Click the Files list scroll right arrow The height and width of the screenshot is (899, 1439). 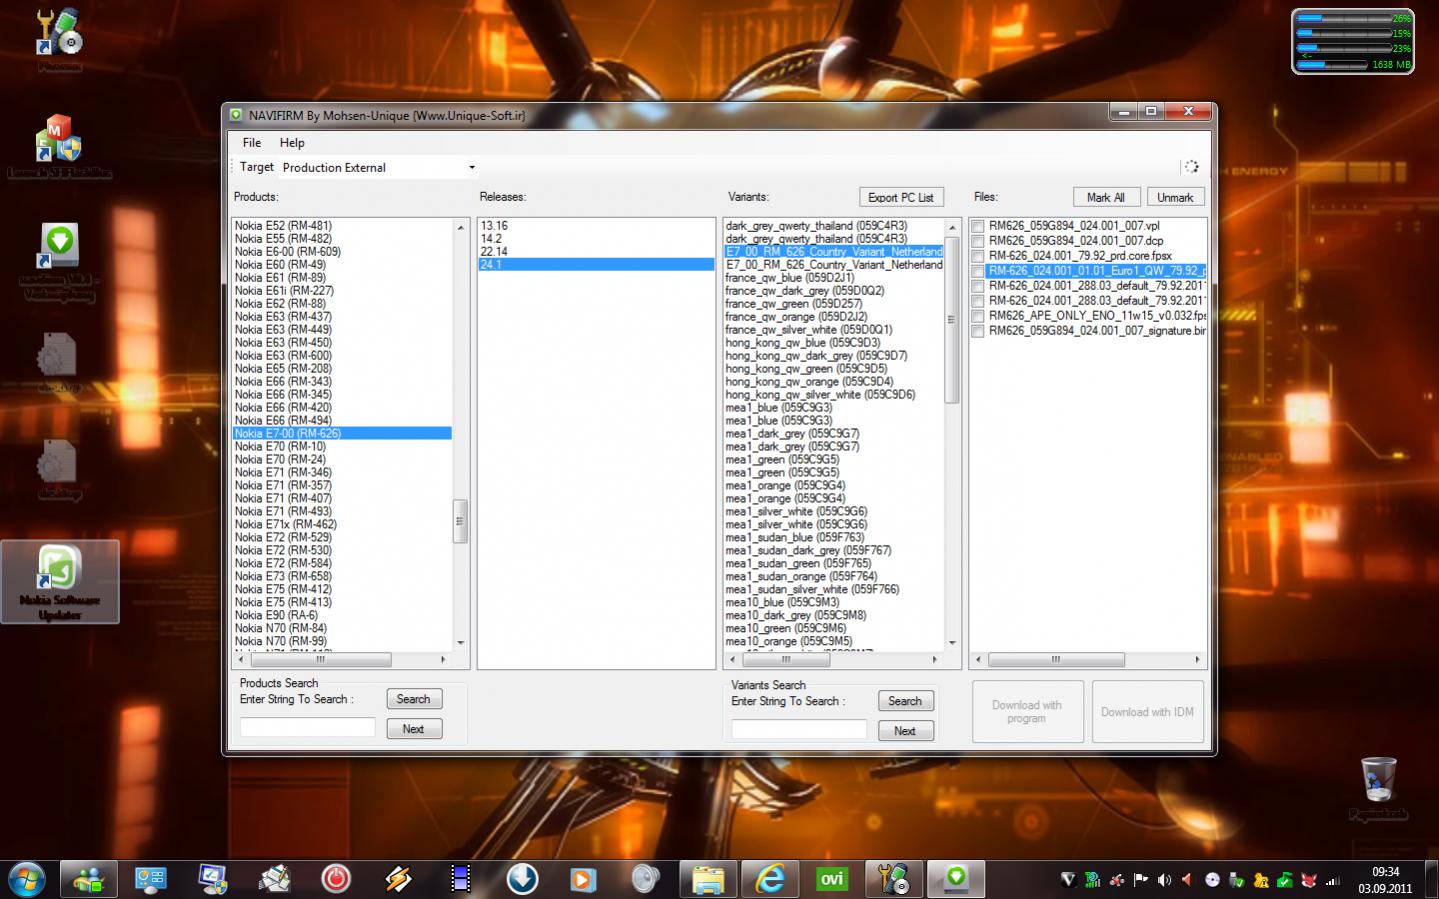click(x=1197, y=660)
